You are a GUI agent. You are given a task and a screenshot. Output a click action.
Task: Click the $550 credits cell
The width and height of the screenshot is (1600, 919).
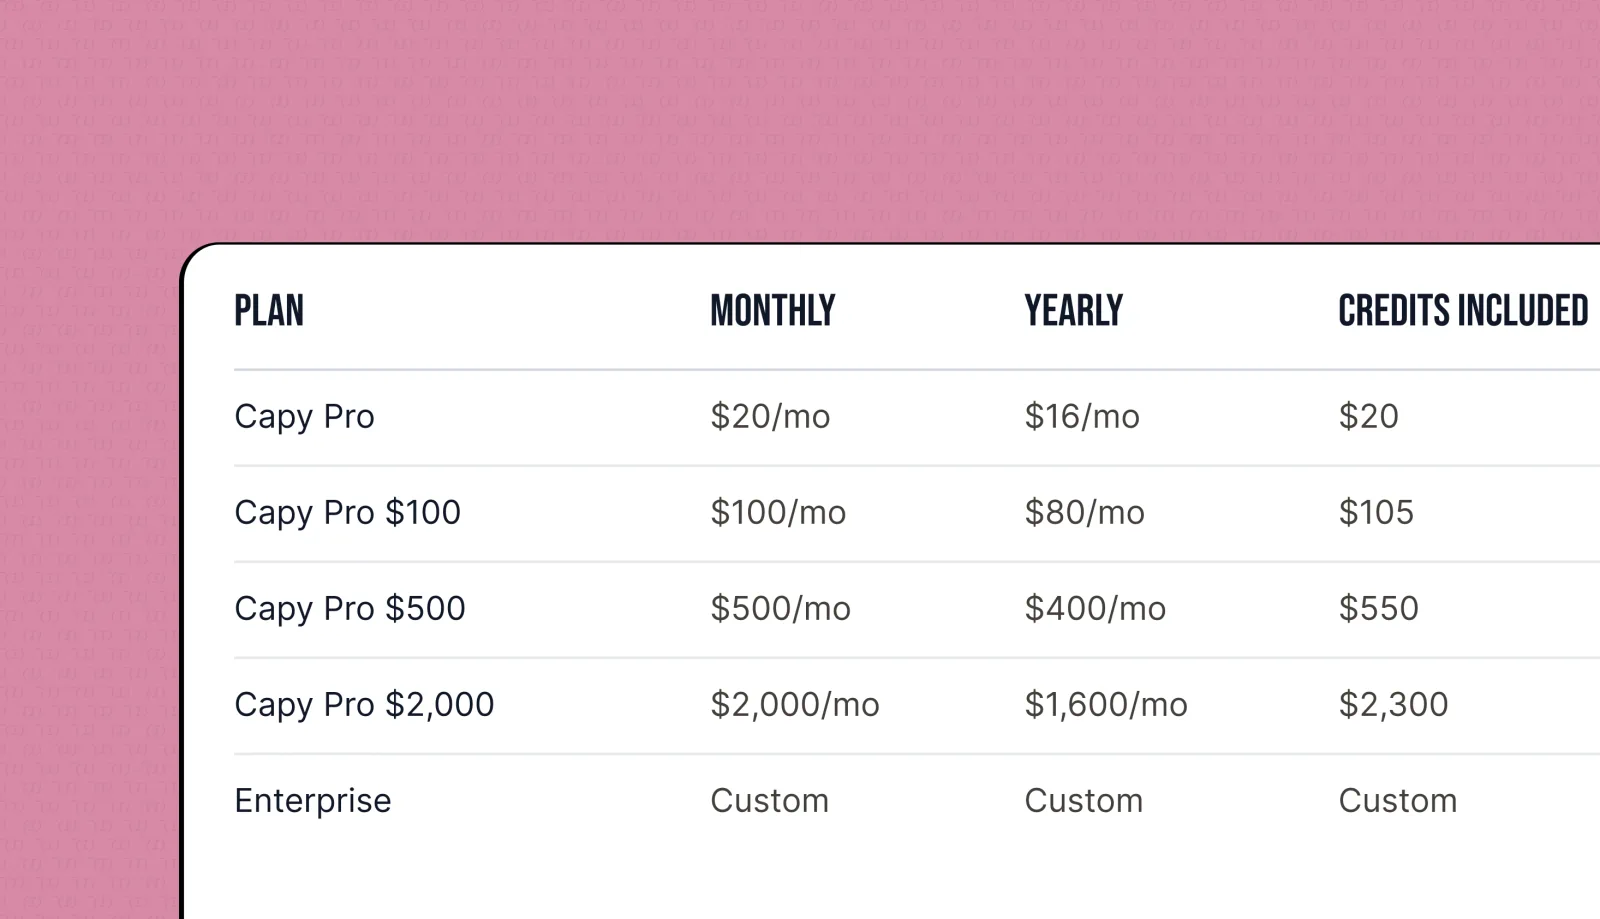(x=1378, y=609)
